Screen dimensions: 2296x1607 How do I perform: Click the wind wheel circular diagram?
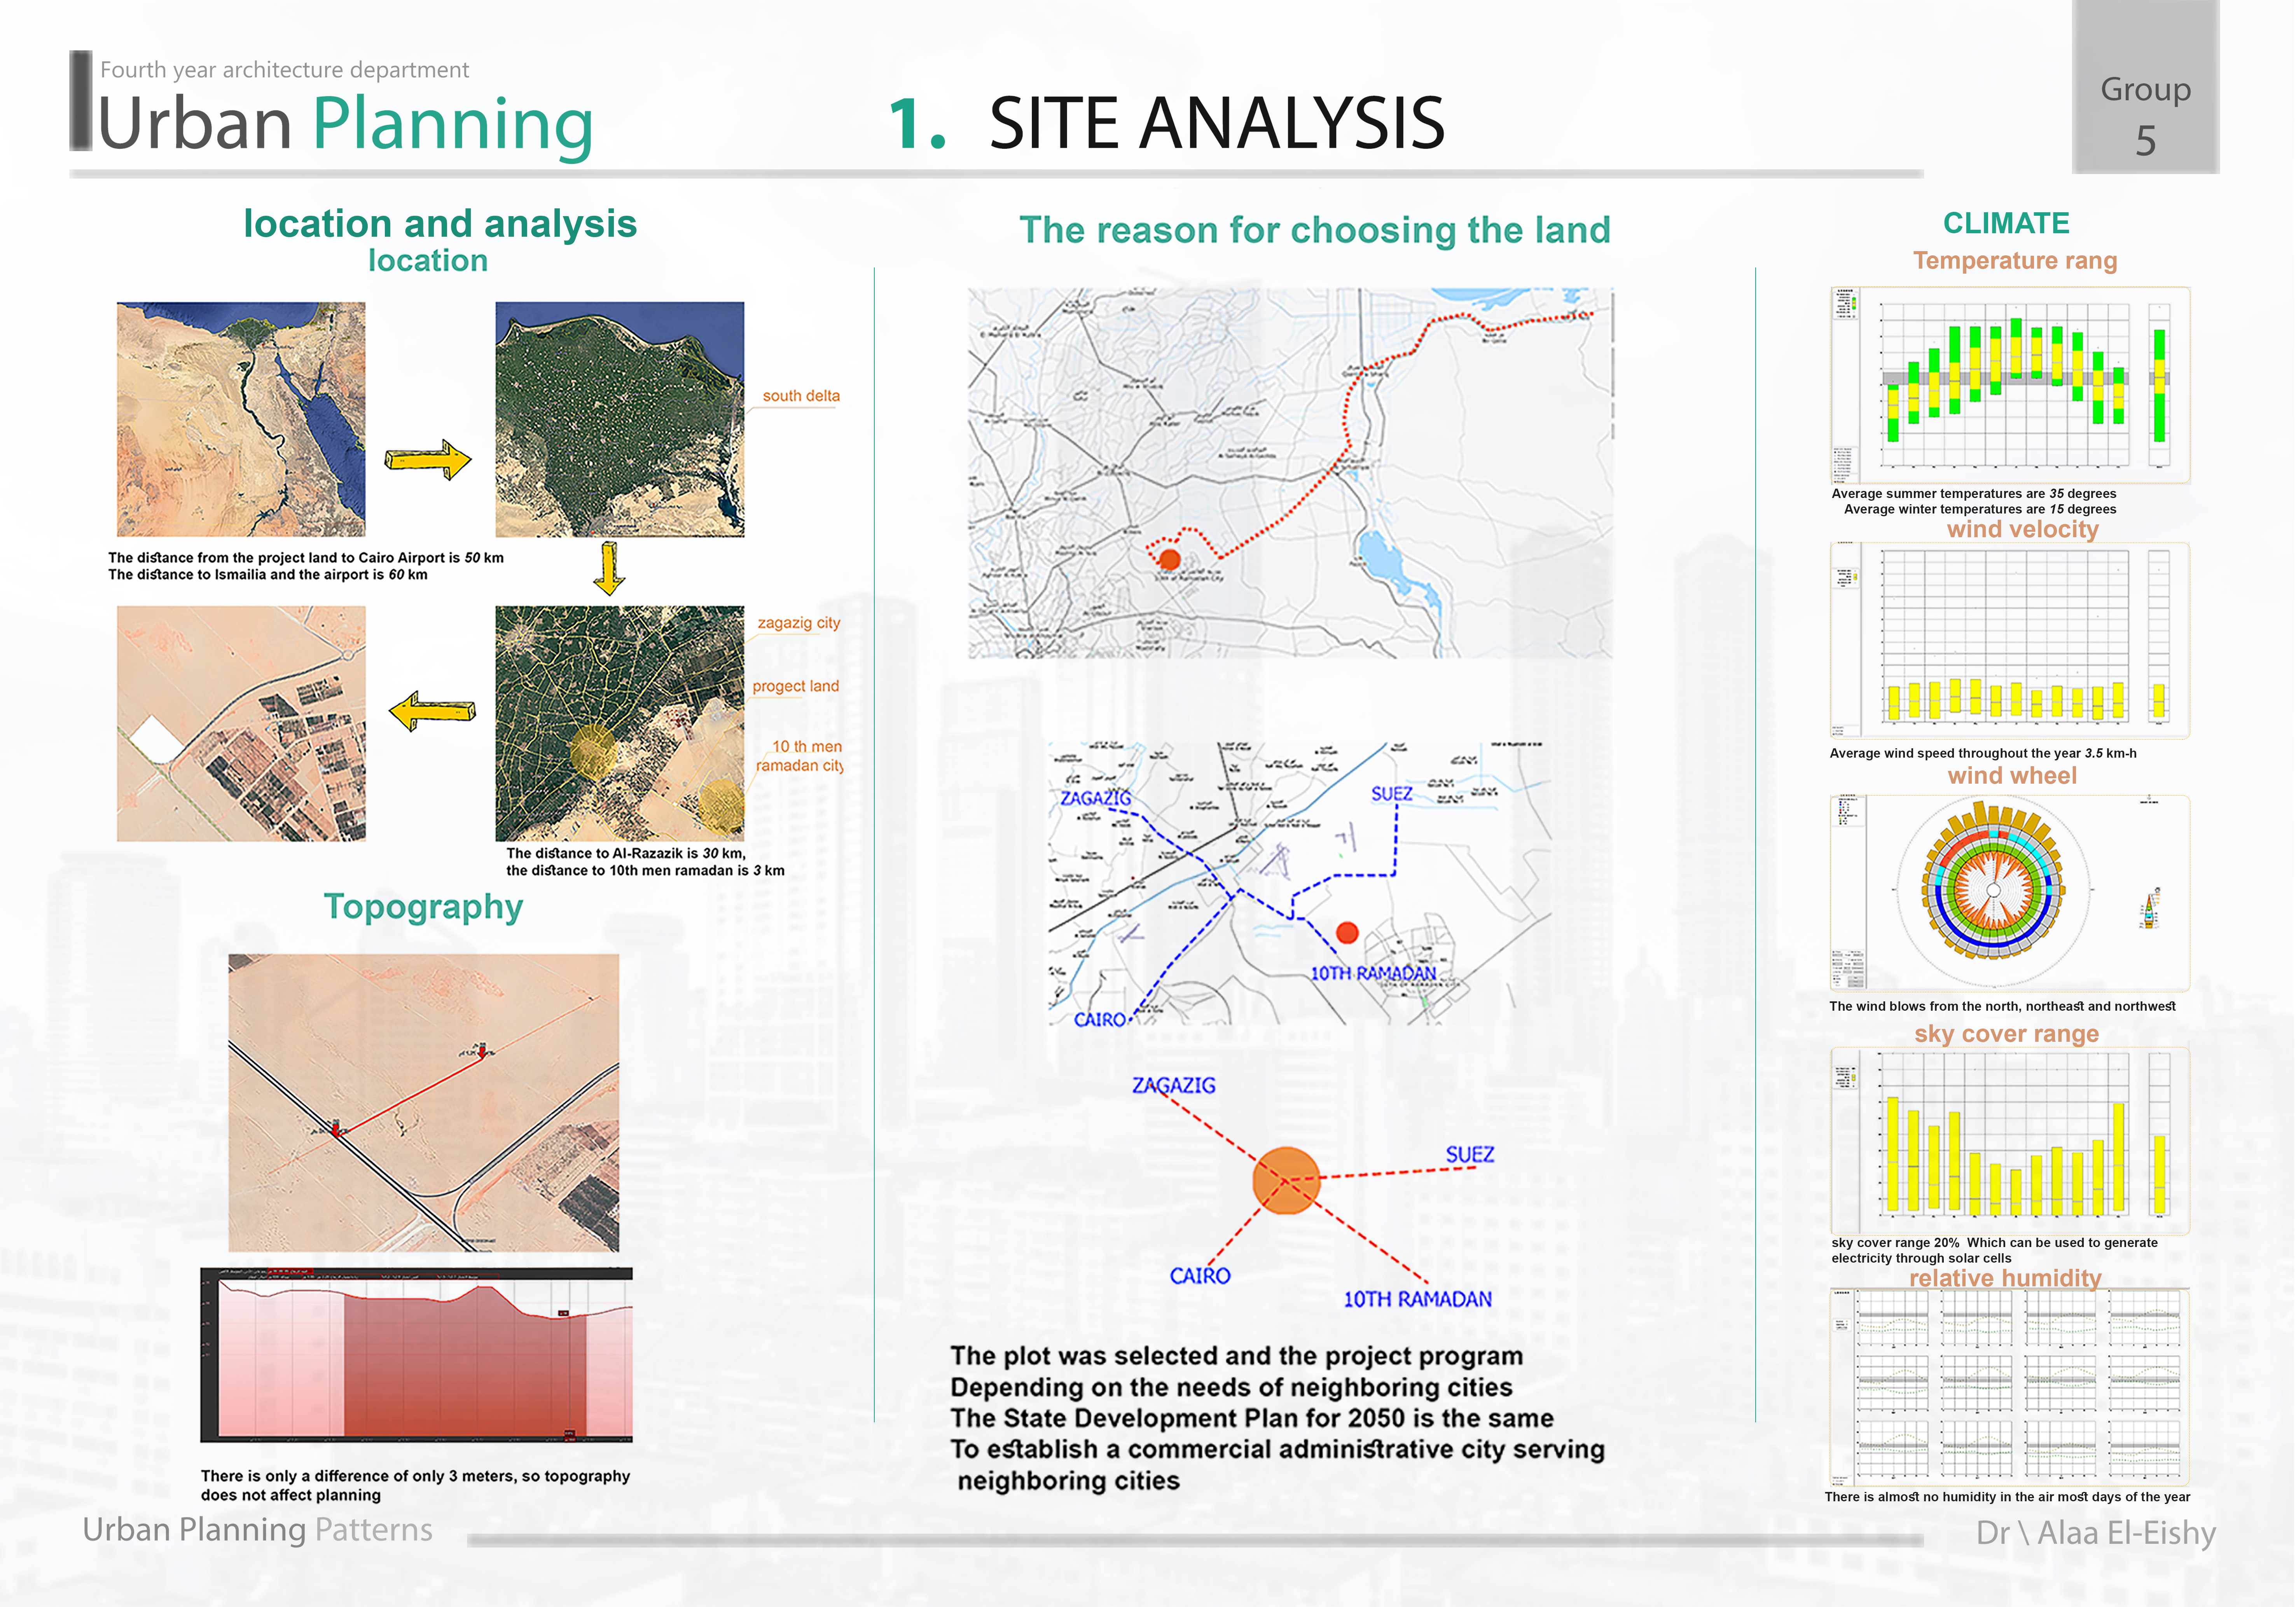pyautogui.click(x=1993, y=890)
